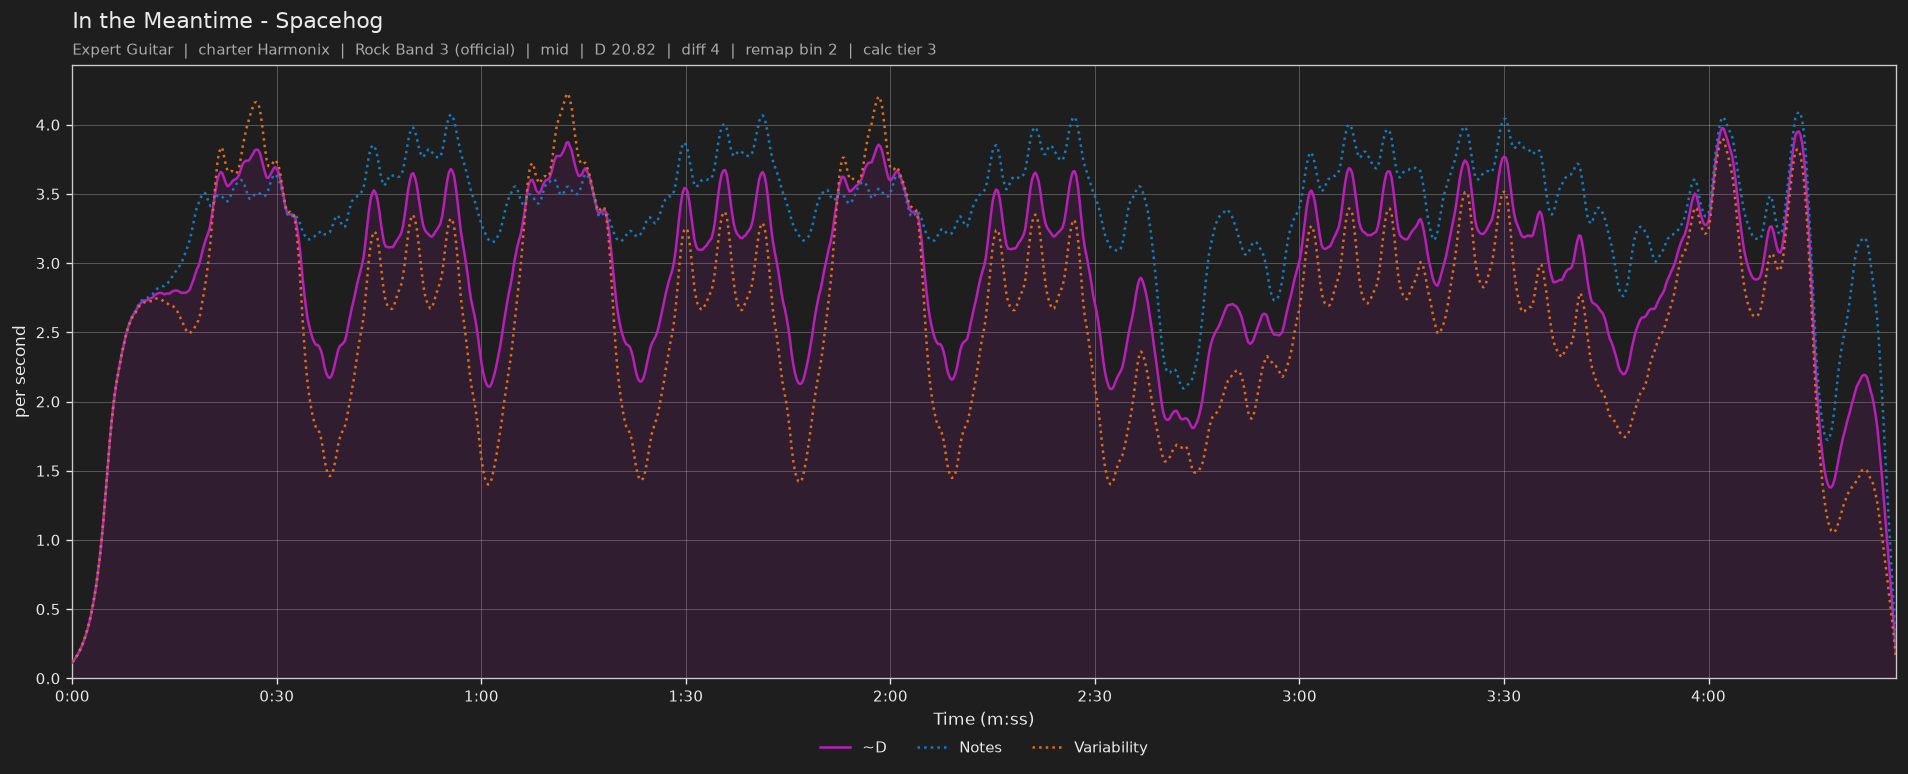1908x774 pixels.
Task: Click the 'Time (m:ss)' axis label
Action: coord(983,719)
